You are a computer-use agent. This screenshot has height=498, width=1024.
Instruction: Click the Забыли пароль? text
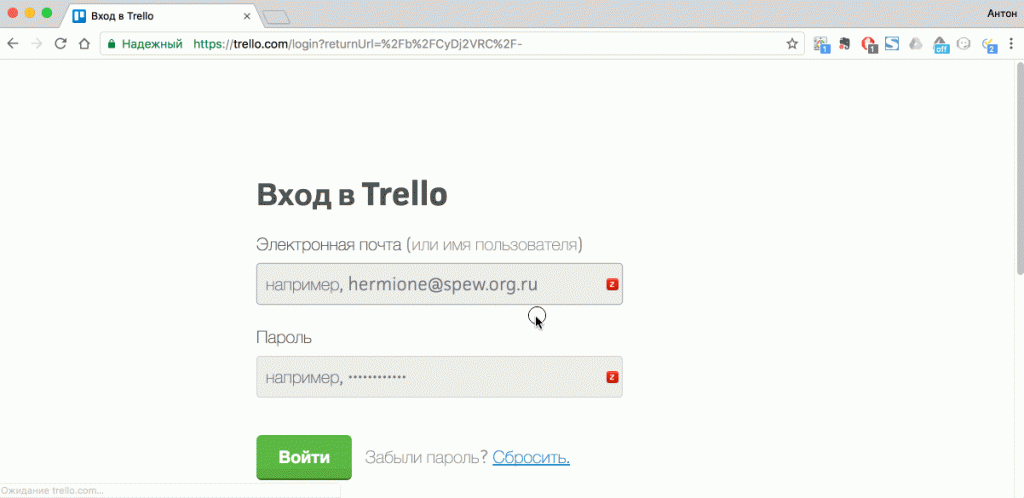coord(426,458)
